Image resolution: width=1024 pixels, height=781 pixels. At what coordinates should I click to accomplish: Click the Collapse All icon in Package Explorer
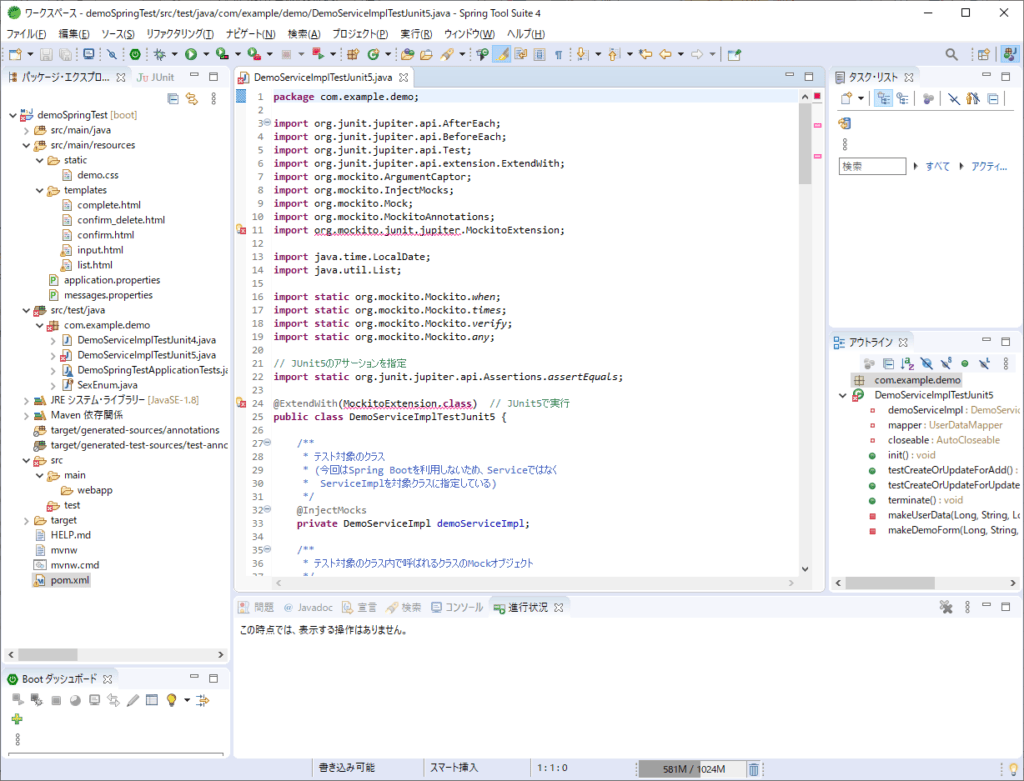coord(173,99)
